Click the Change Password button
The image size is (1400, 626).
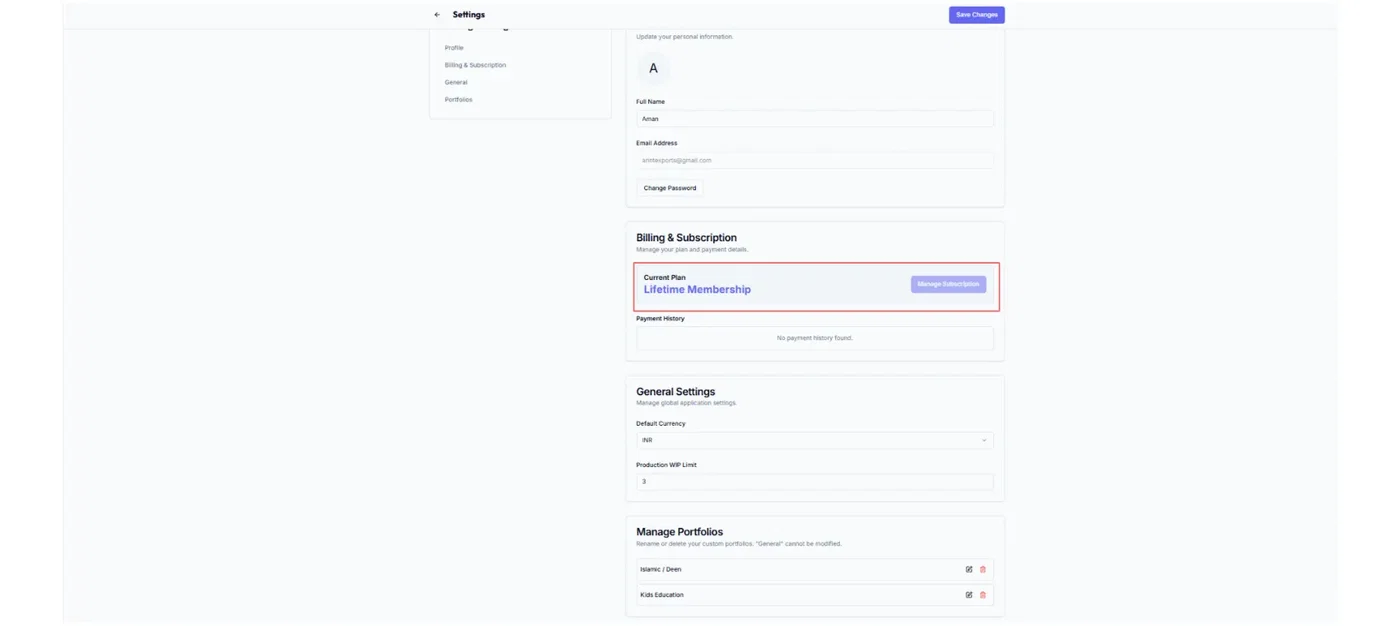(x=670, y=188)
